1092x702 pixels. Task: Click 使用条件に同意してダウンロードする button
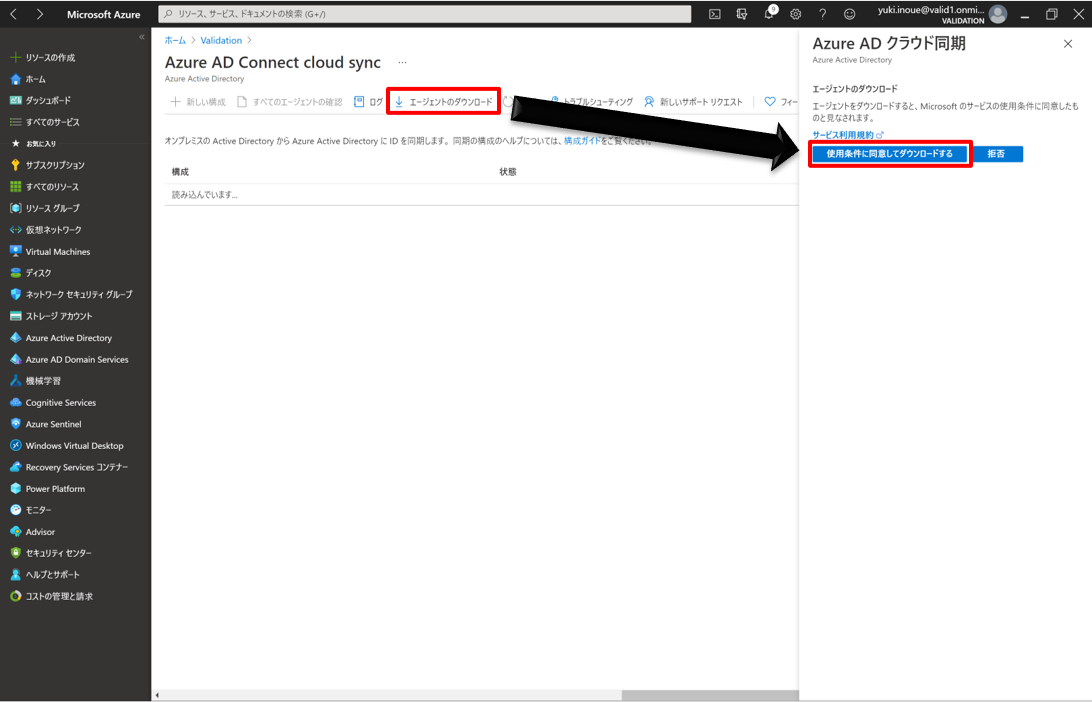(889, 154)
